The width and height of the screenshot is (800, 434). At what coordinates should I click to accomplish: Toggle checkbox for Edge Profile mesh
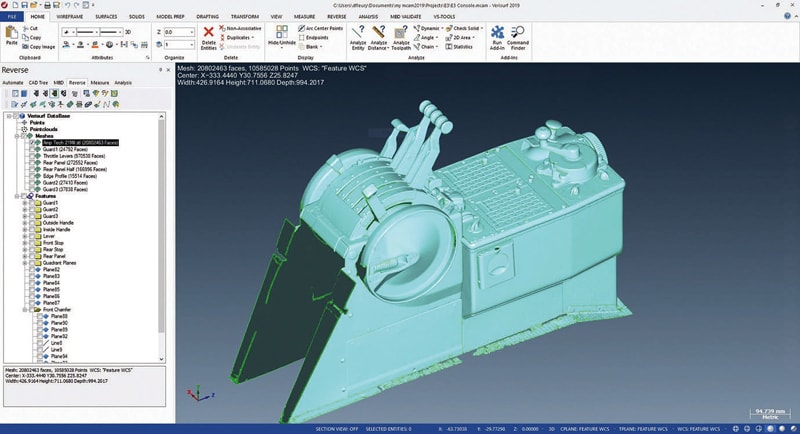(32, 176)
